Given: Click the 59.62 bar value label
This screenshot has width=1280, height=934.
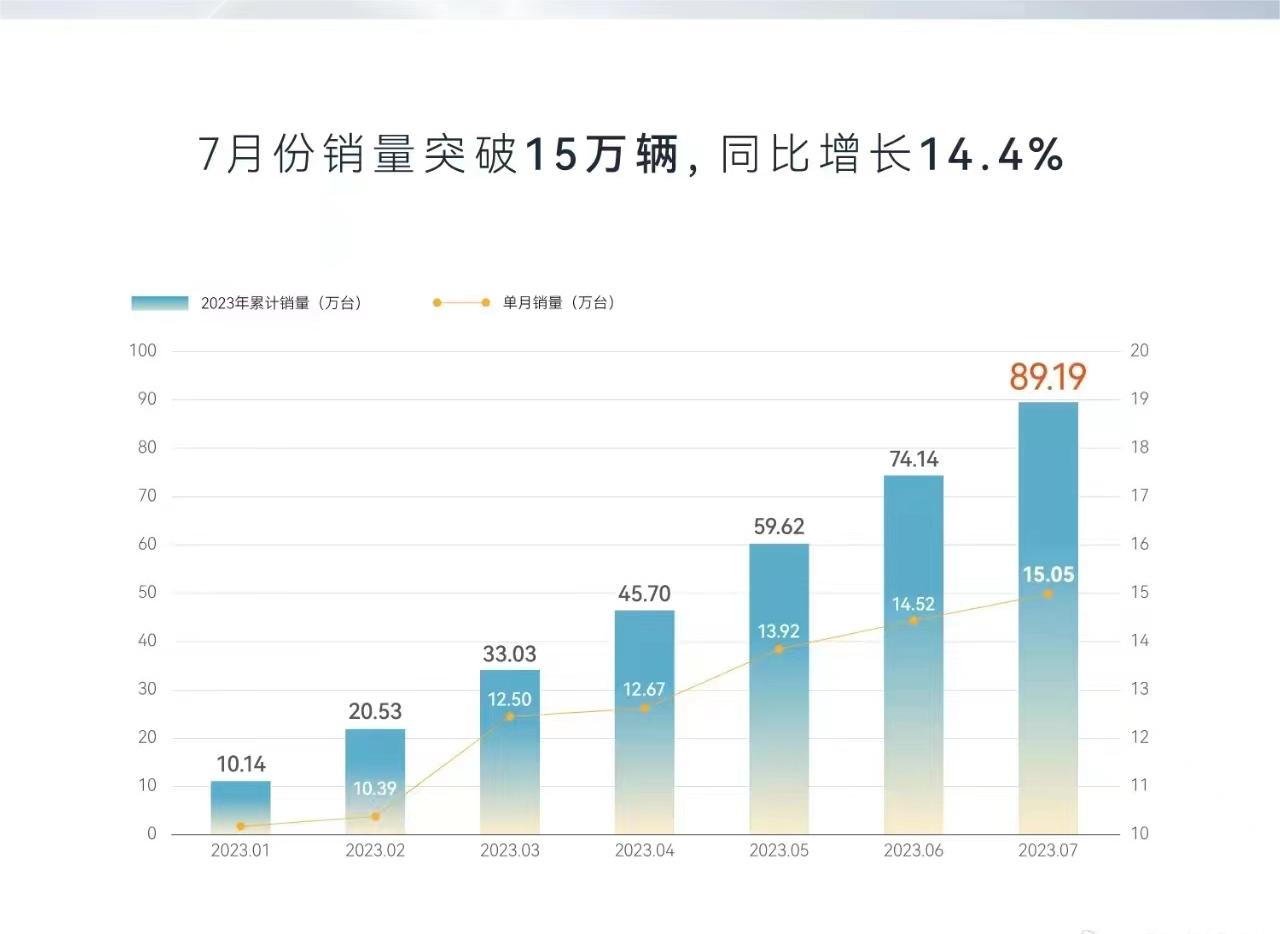Looking at the screenshot, I should click(x=778, y=527).
